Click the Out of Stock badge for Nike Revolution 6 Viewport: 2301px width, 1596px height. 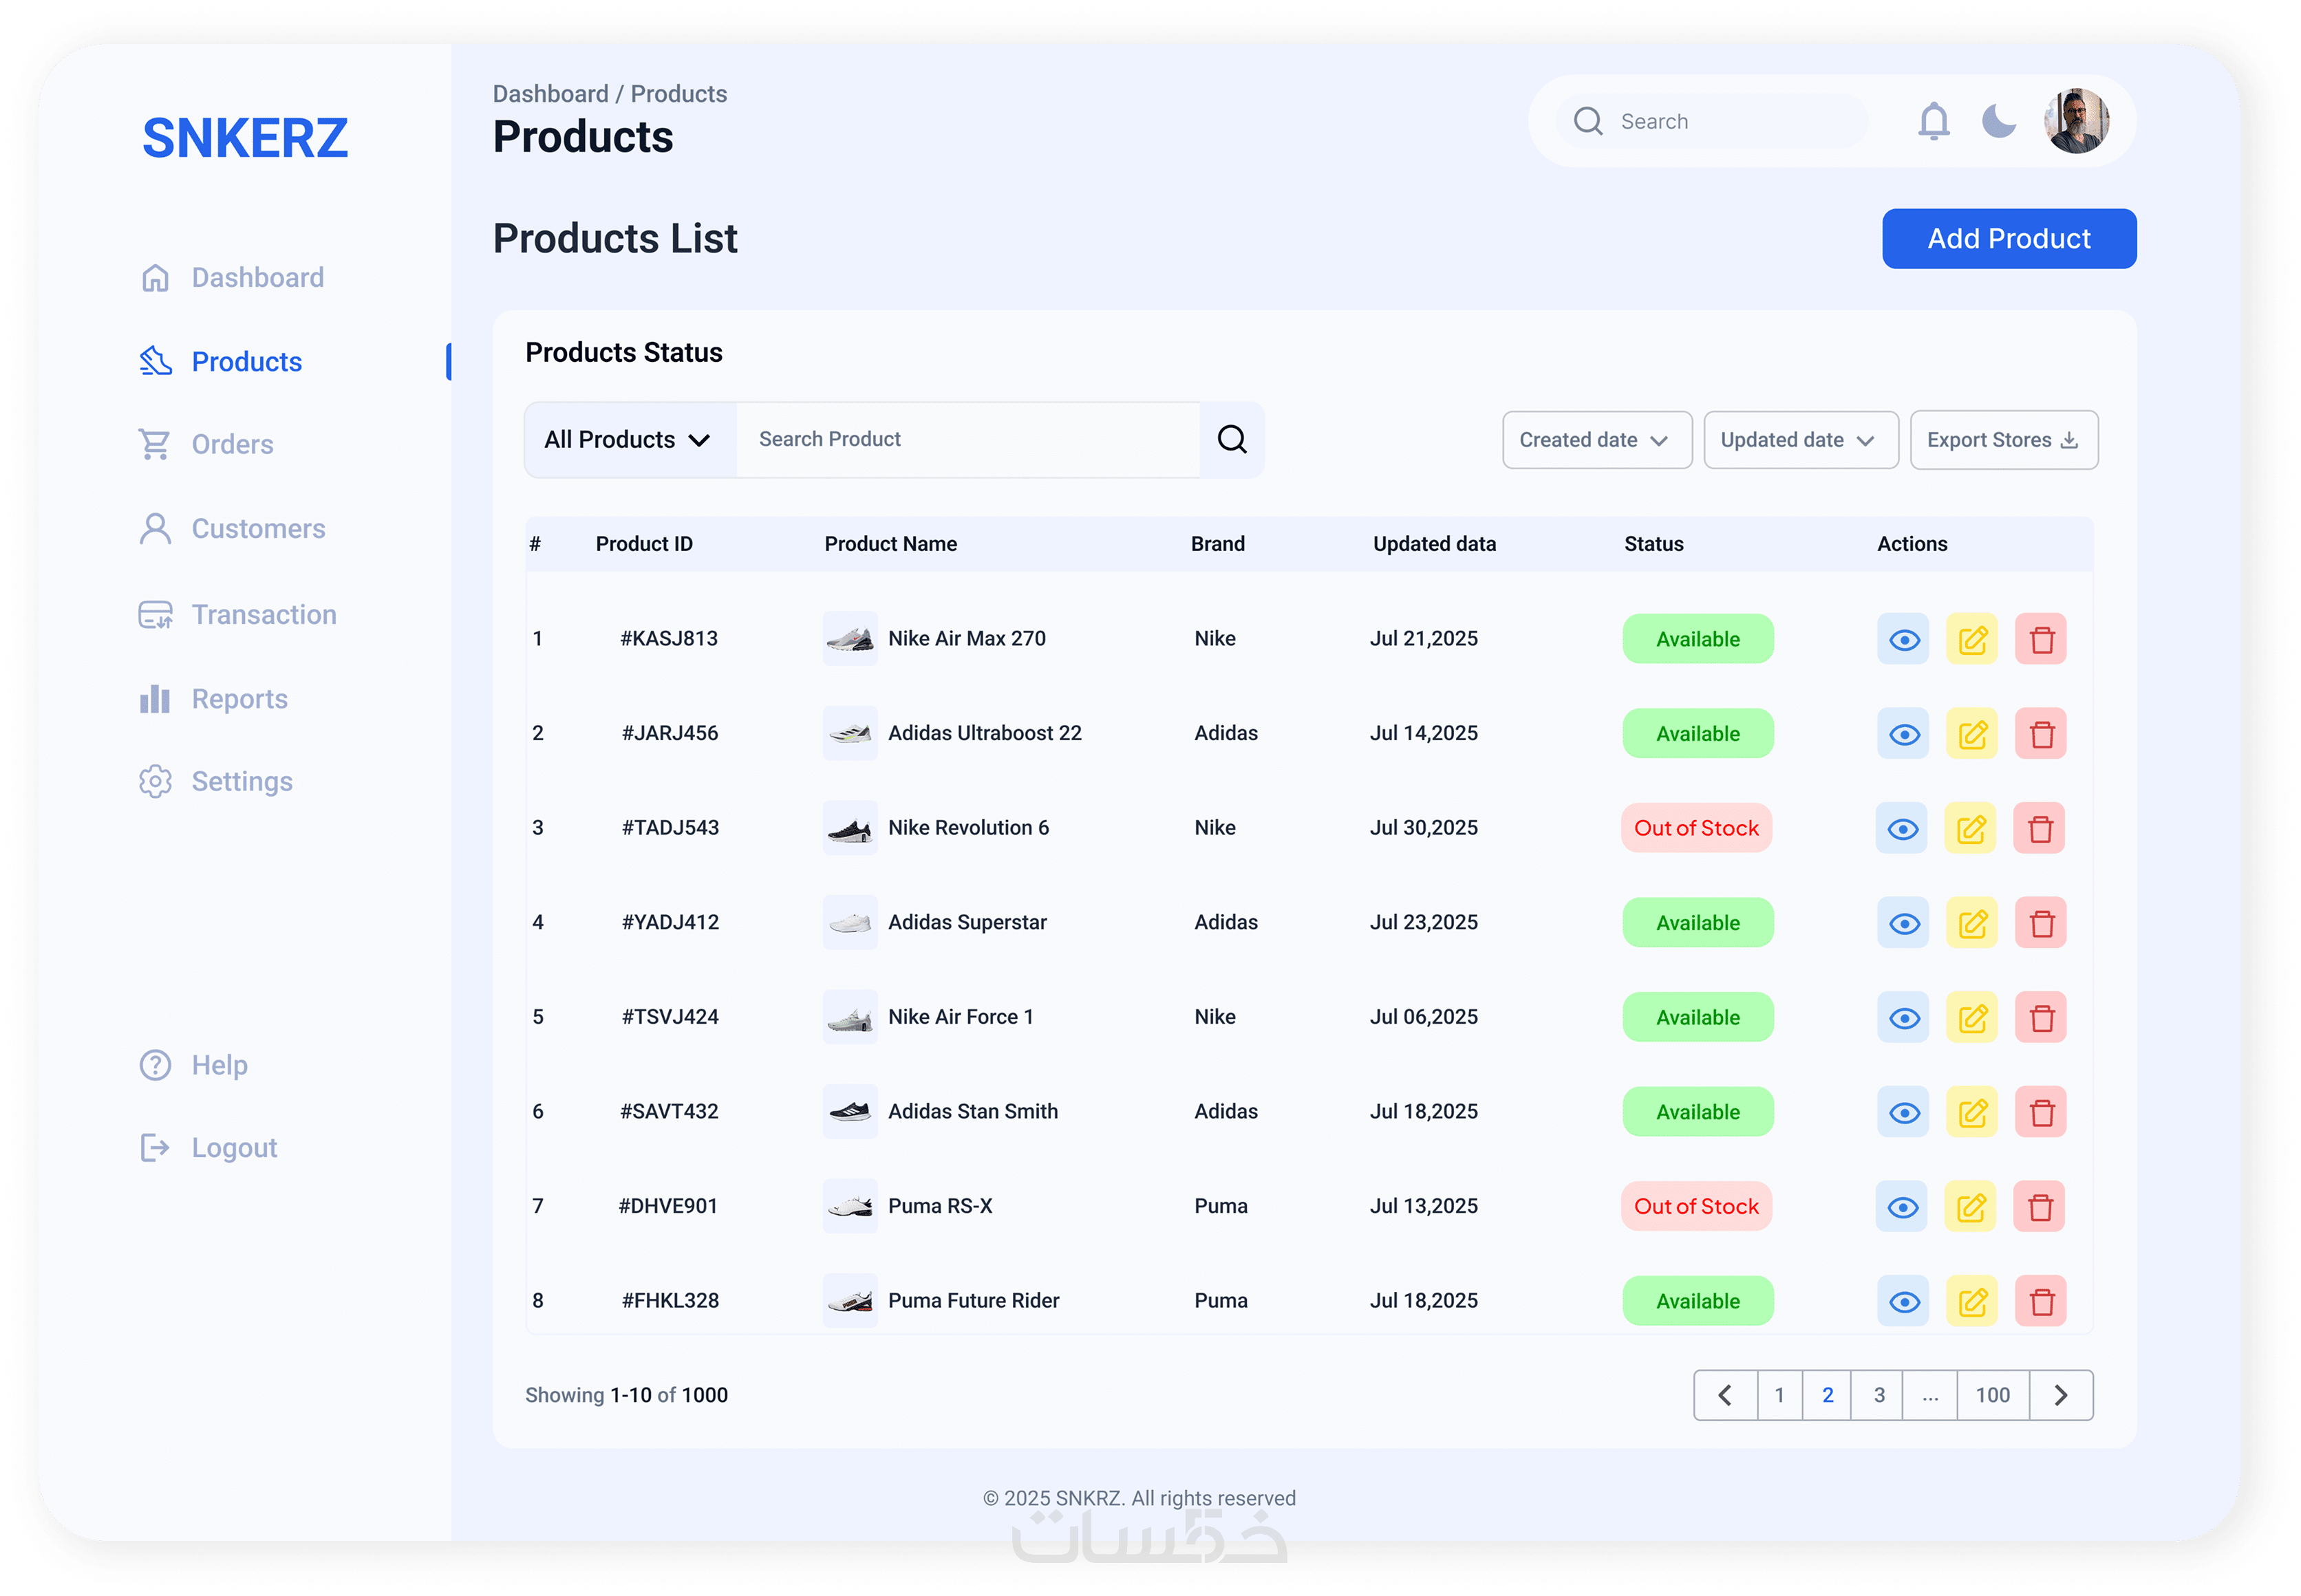click(1696, 828)
